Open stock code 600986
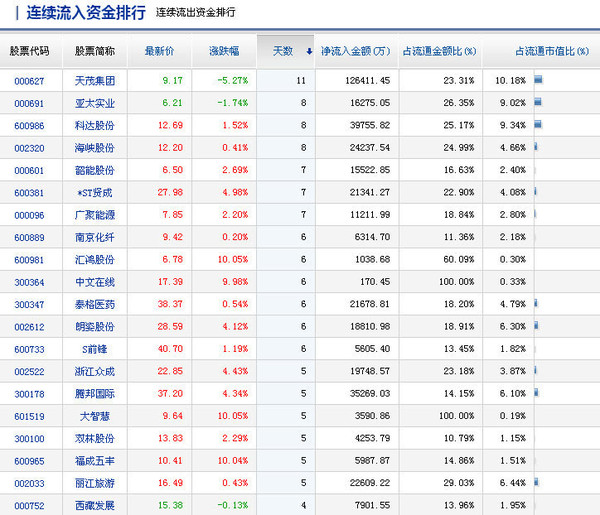Screen dimensions: 600x515 pos(29,125)
